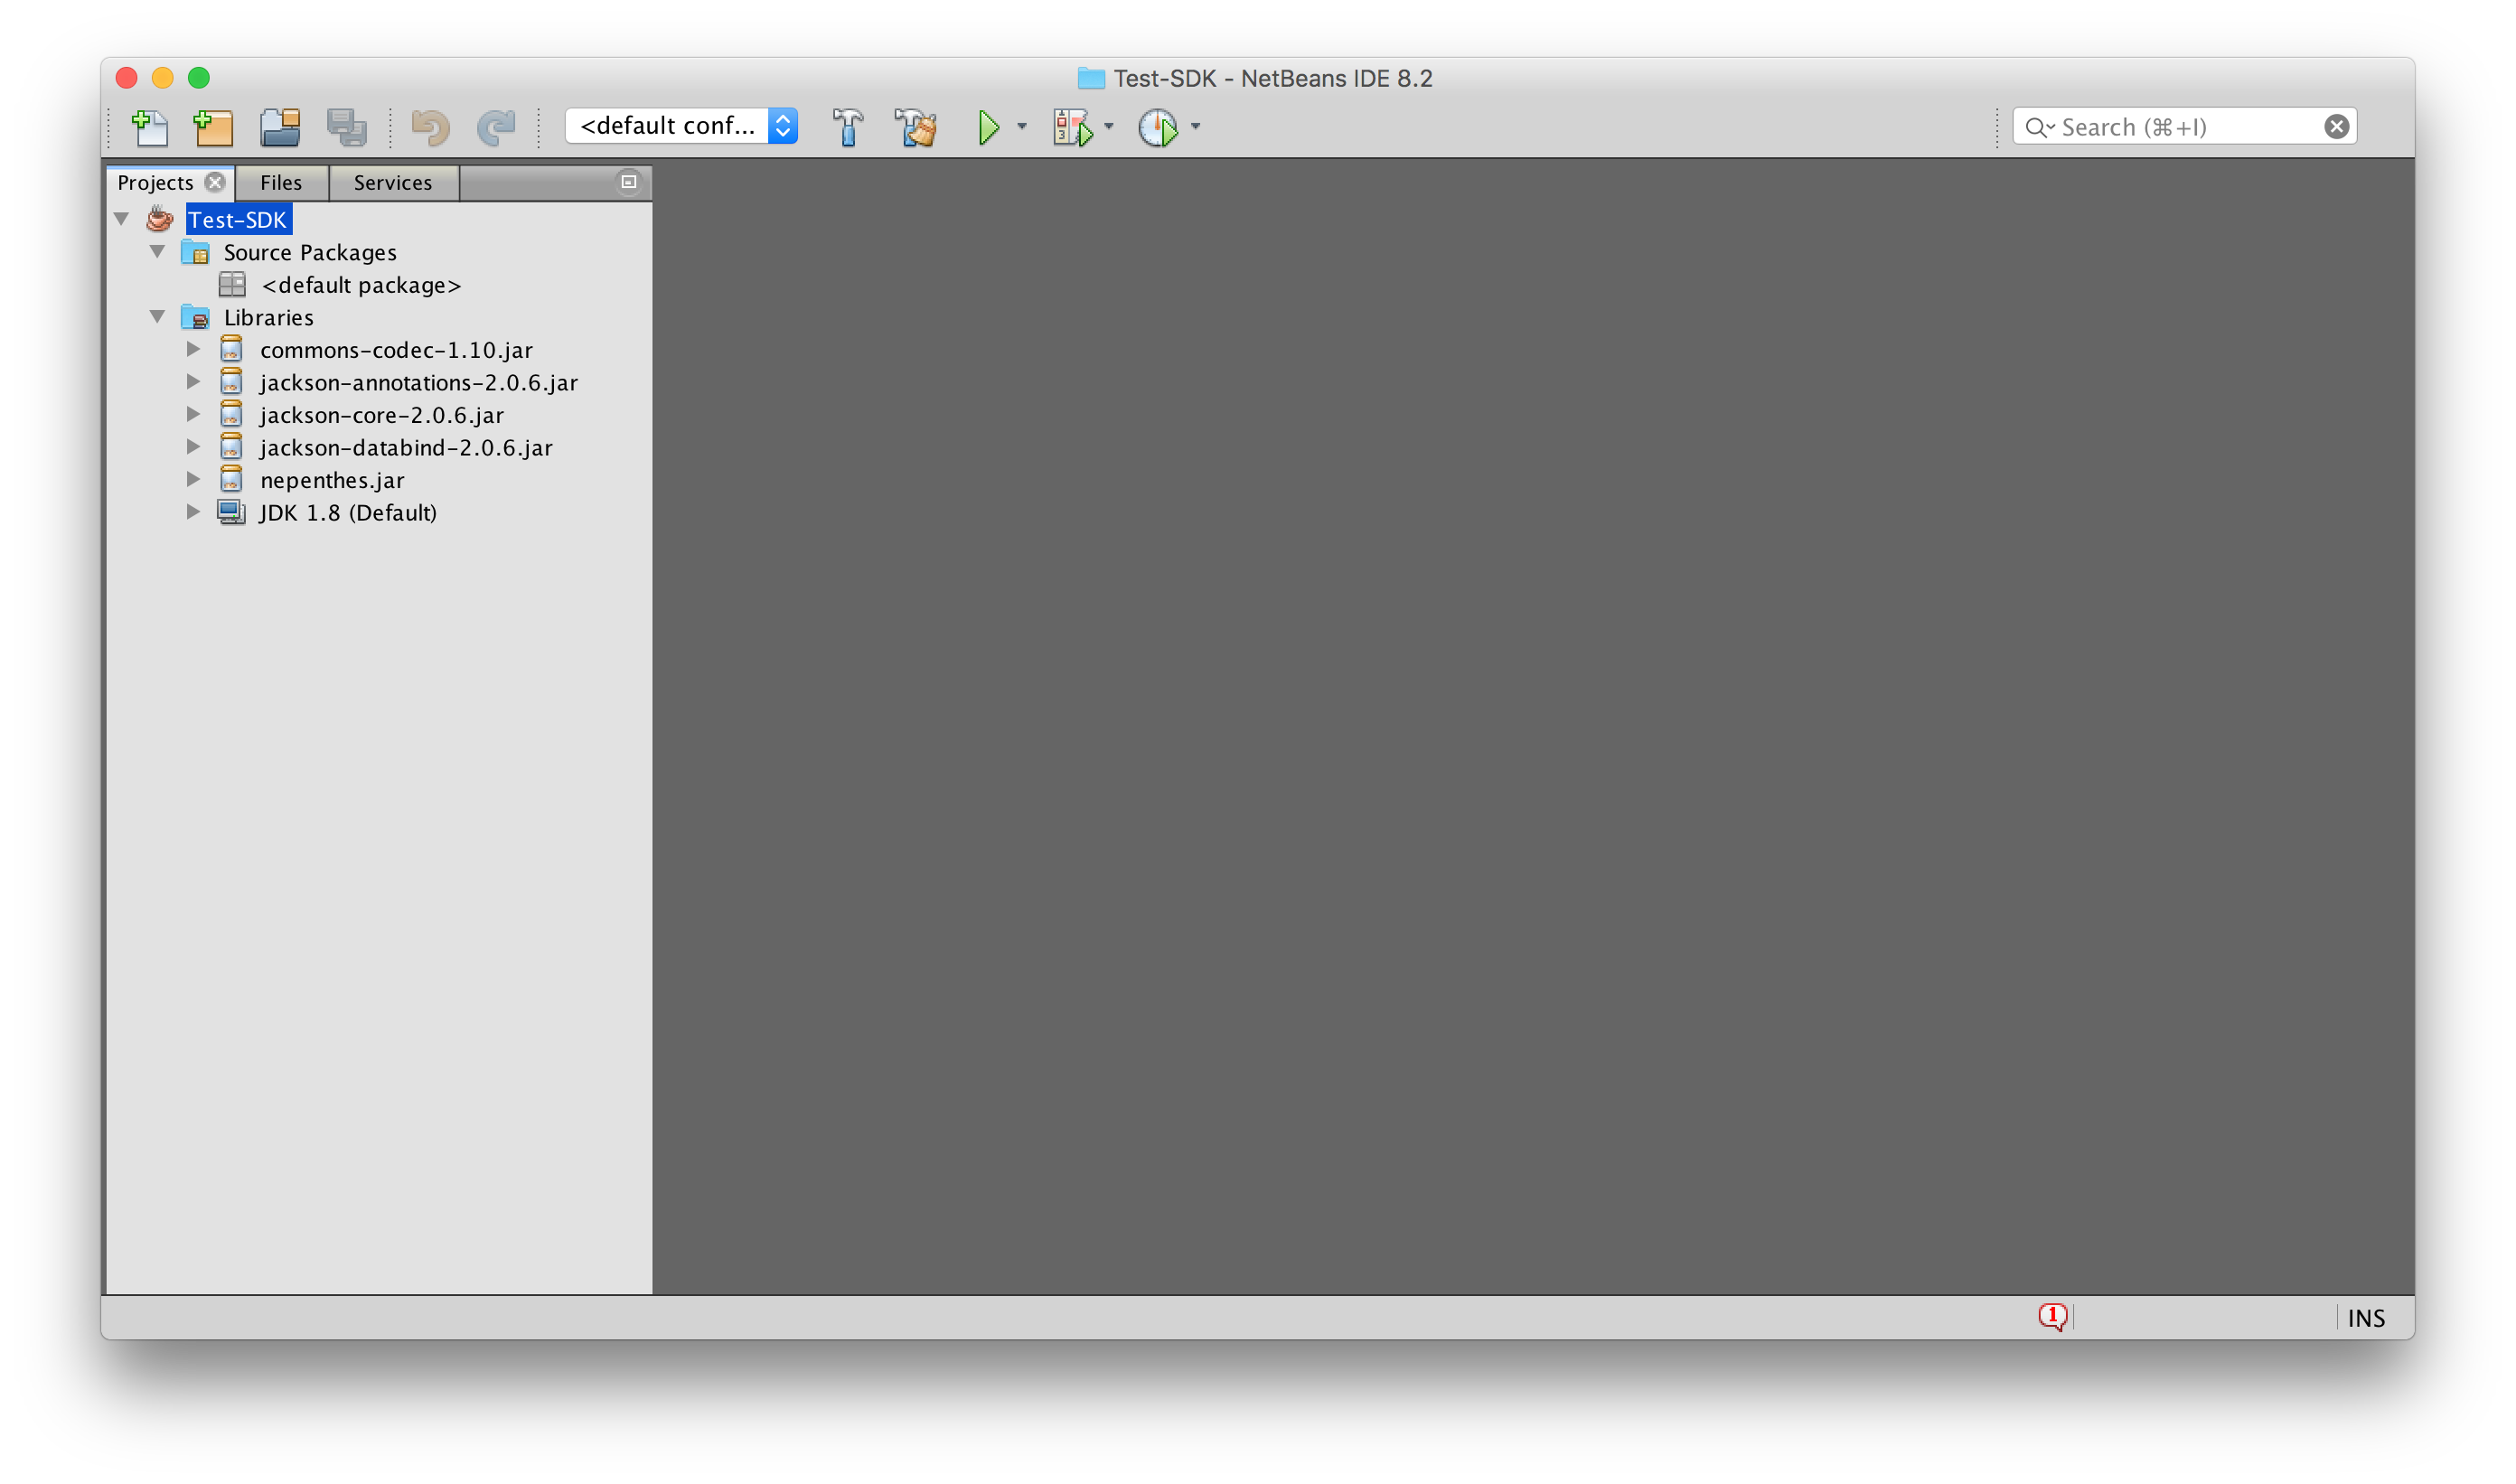Expand the commons-codec-1.10.jar node
This screenshot has width=2516, height=1484.
pos(193,349)
